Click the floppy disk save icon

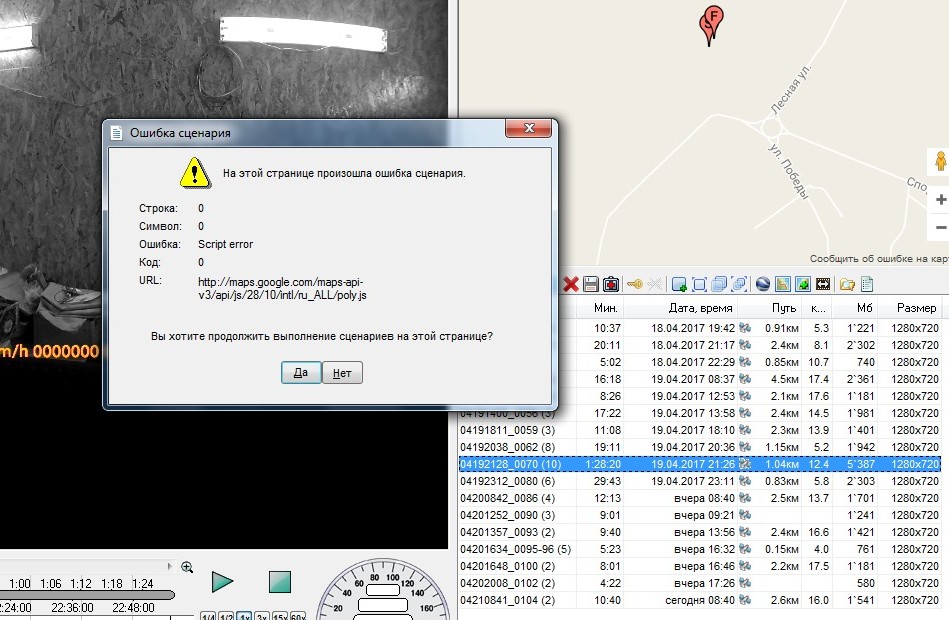pos(591,285)
